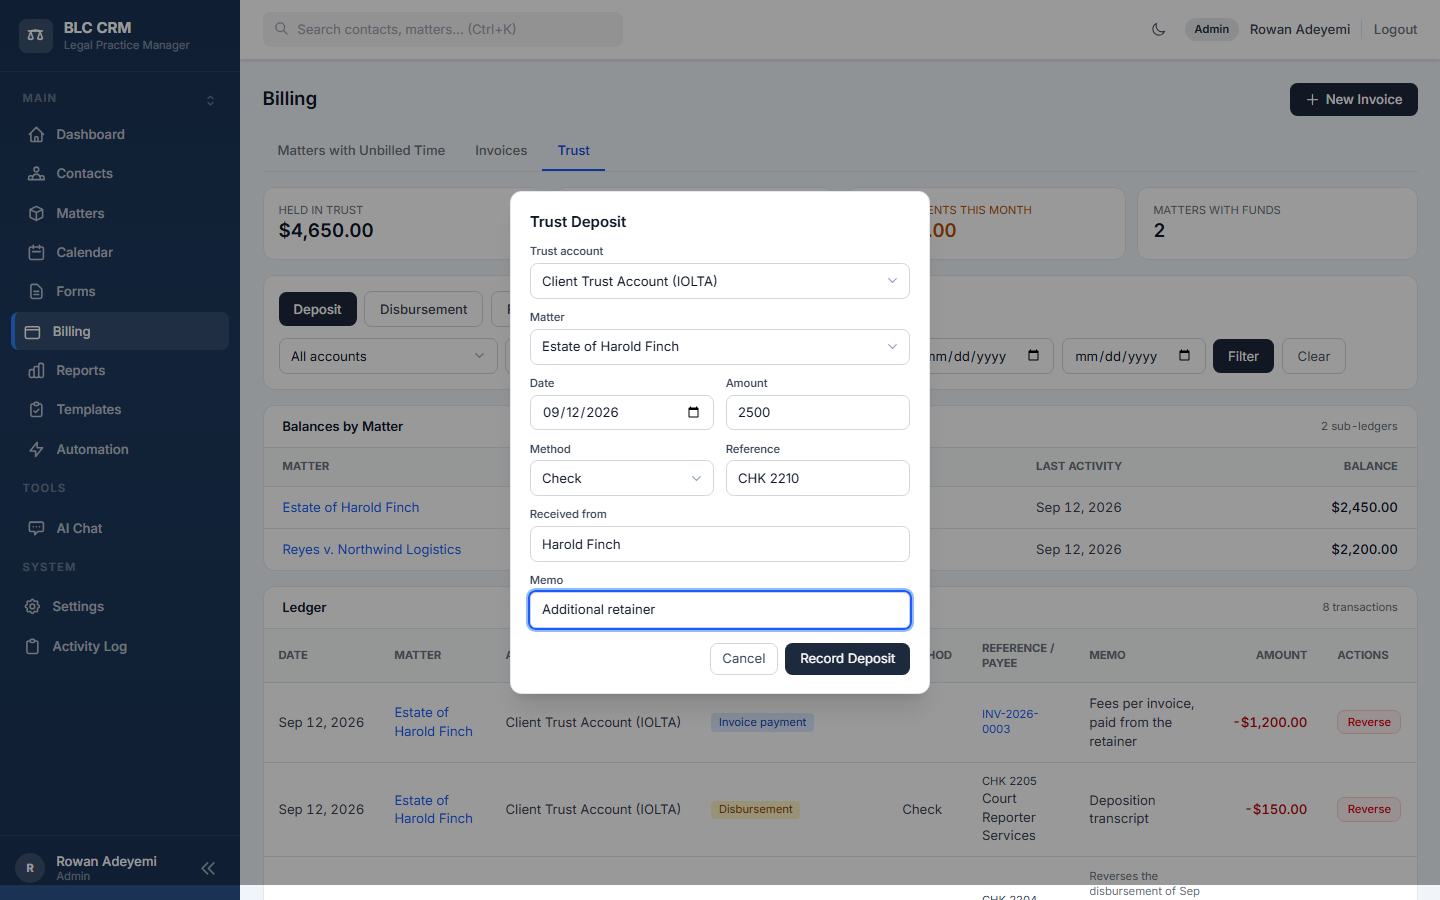Focus the Memo field

pyautogui.click(x=720, y=610)
